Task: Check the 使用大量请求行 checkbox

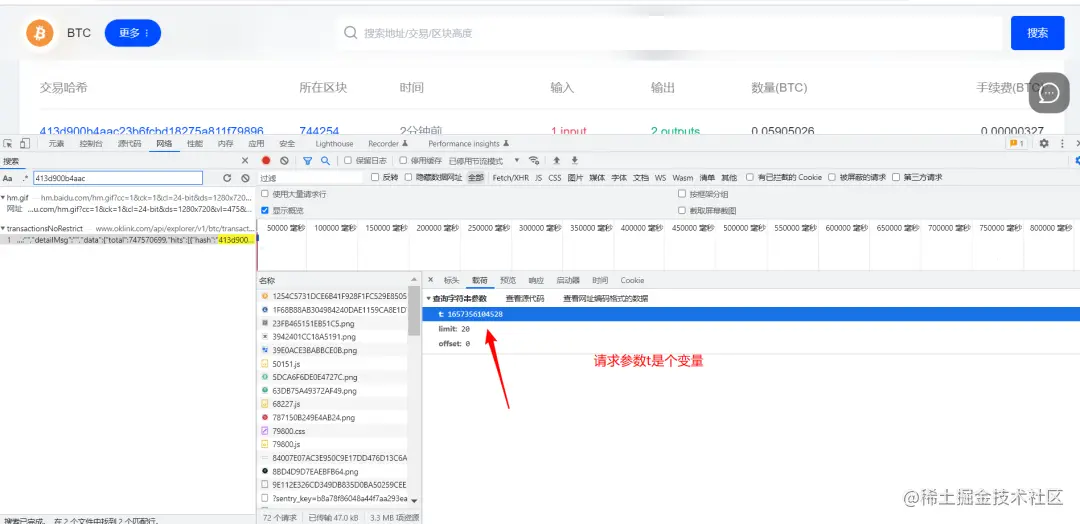Action: click(x=265, y=194)
